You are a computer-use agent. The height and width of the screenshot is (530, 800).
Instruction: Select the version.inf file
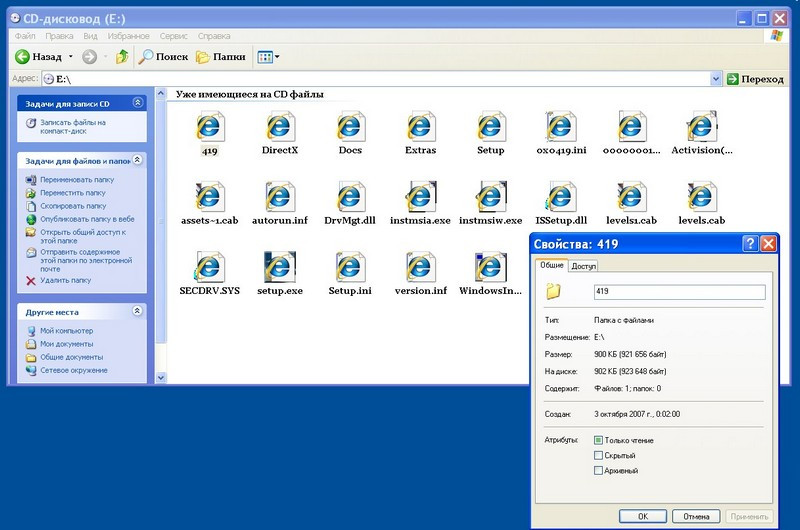pyautogui.click(x=420, y=268)
